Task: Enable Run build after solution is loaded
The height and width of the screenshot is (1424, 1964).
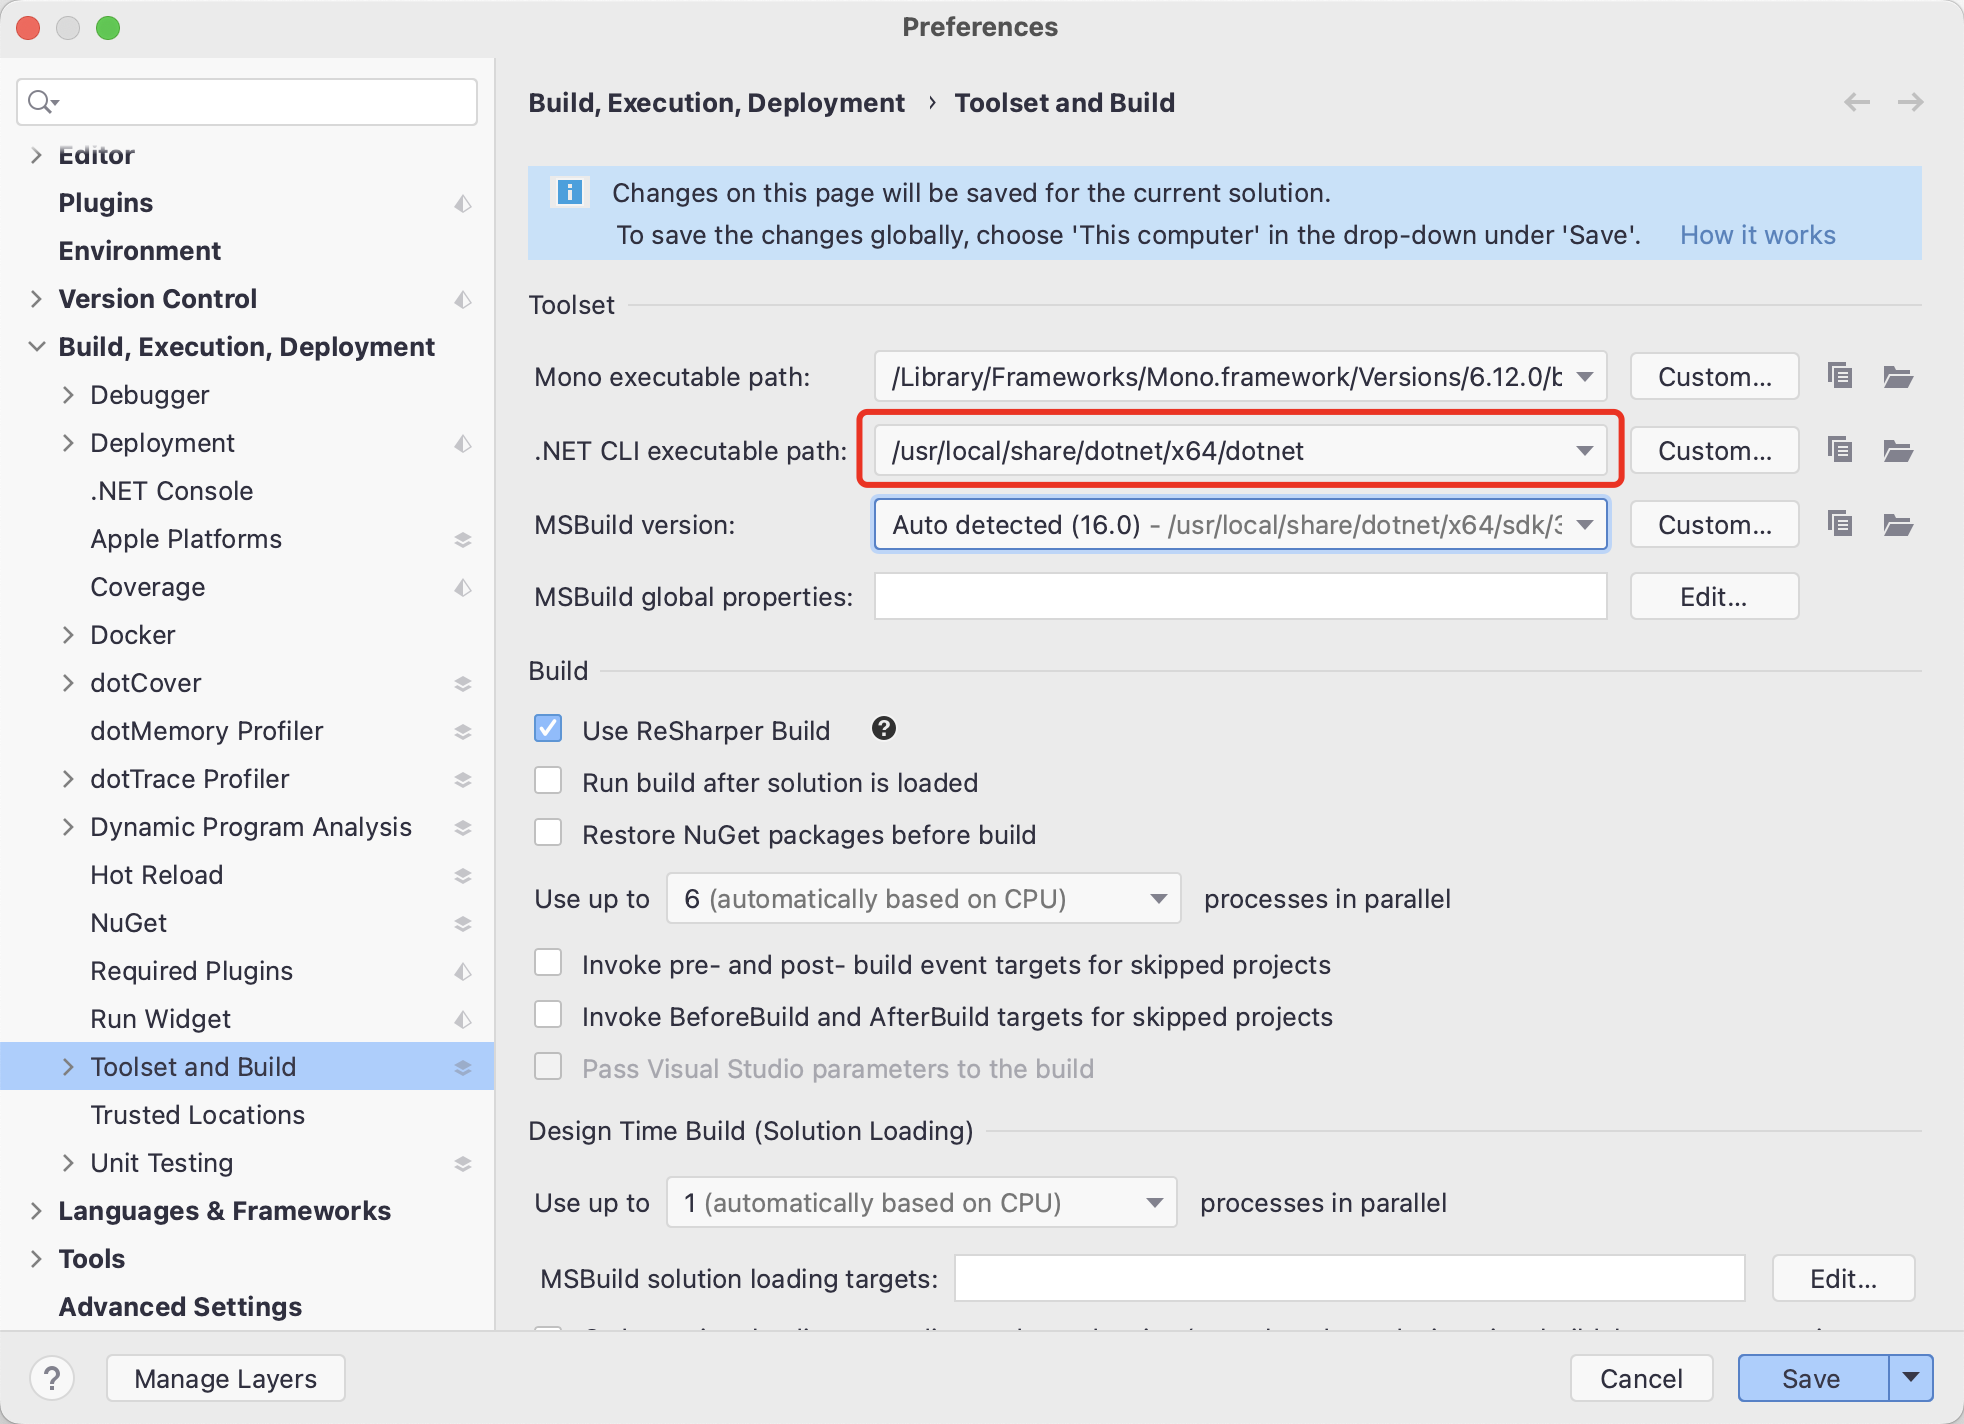Action: coord(548,781)
